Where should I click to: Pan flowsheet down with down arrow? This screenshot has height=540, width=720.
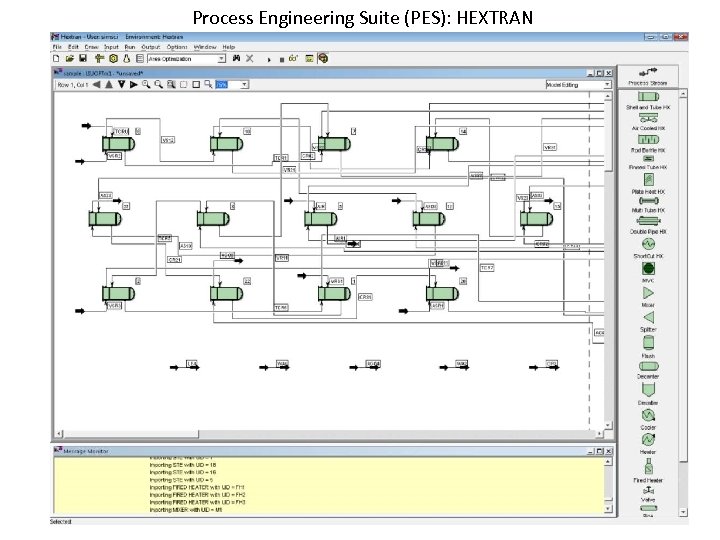(121, 84)
